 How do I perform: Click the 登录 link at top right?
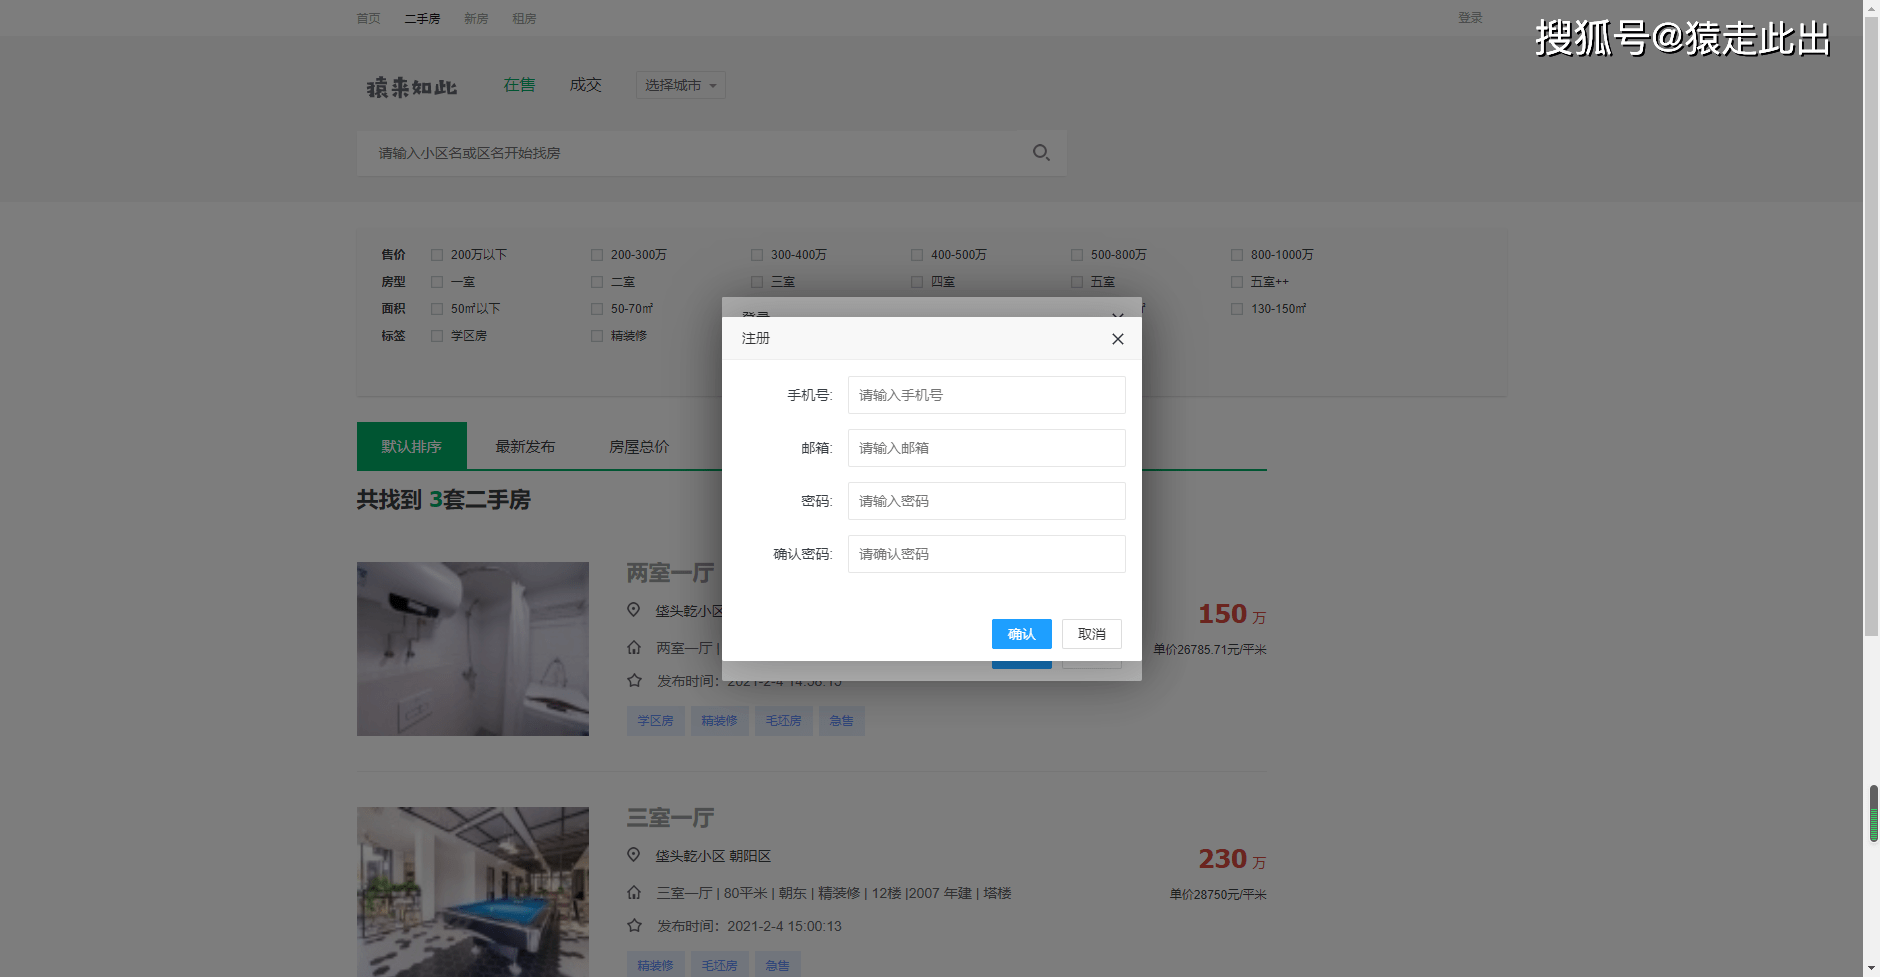click(1470, 18)
